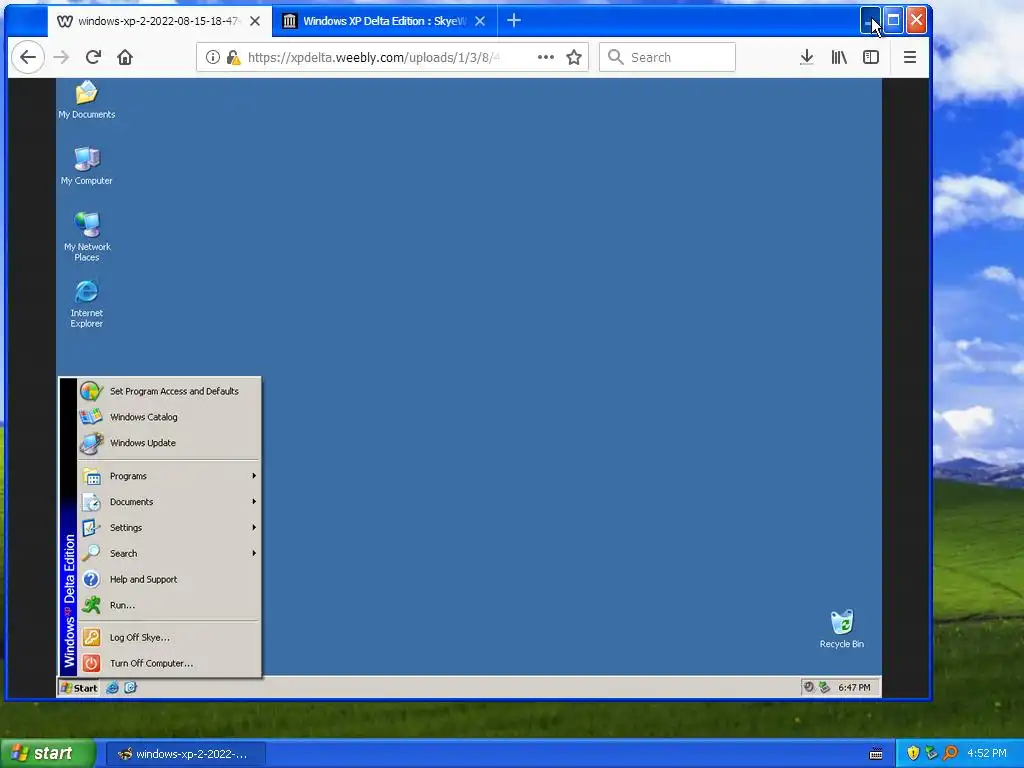Viewport: 1024px width, 768px height.
Task: Choose Turn Off Computer...
Action: click(169, 664)
